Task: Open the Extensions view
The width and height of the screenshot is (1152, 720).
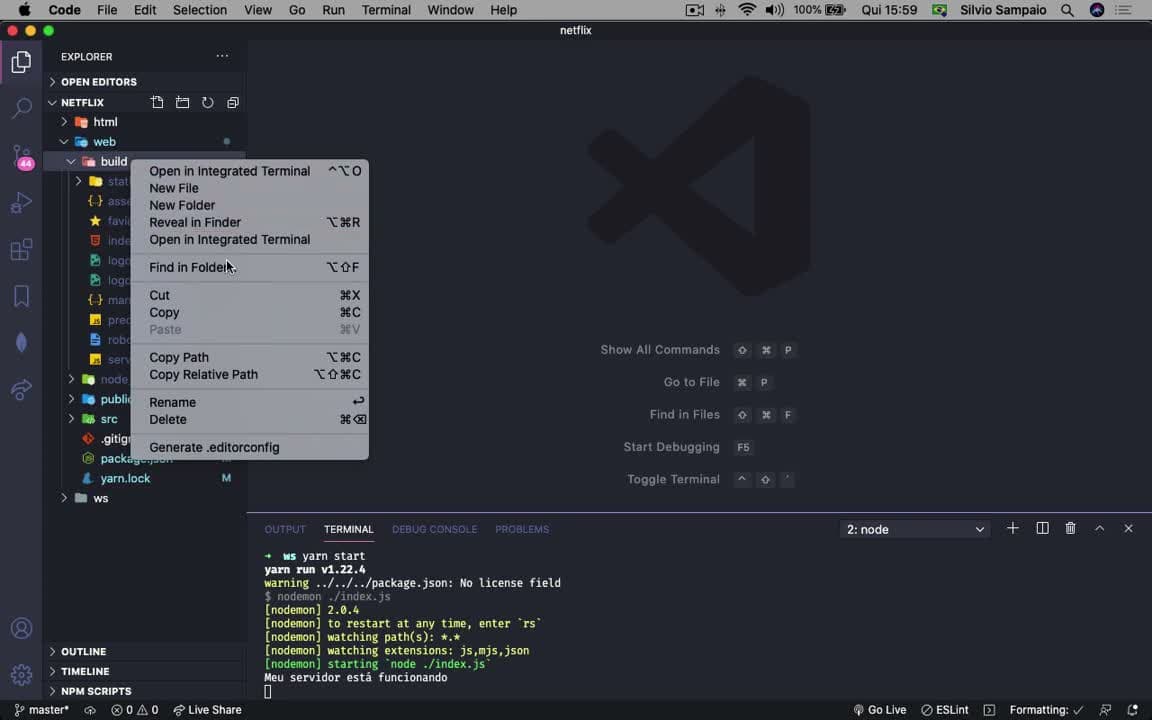Action: click(21, 250)
